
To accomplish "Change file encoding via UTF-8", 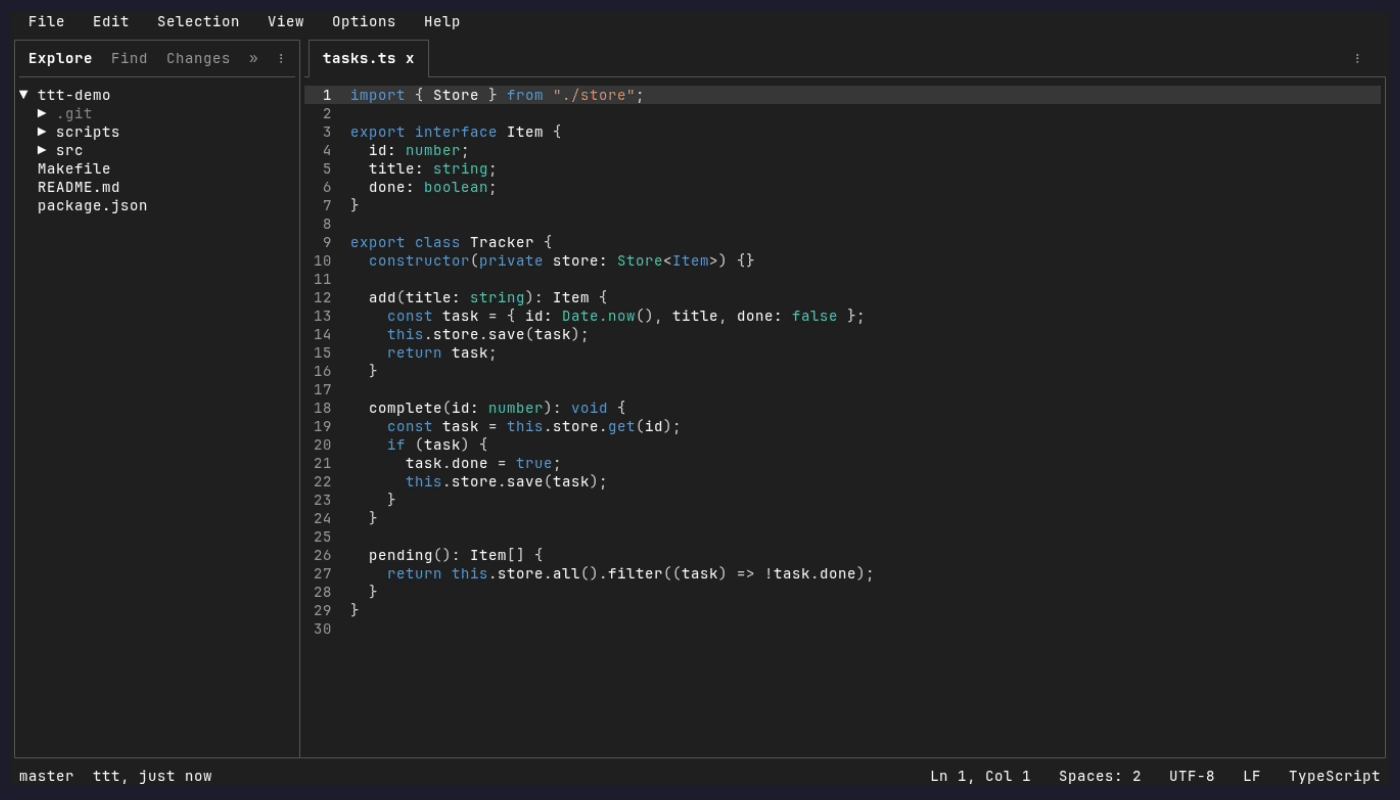I will click(x=1192, y=776).
